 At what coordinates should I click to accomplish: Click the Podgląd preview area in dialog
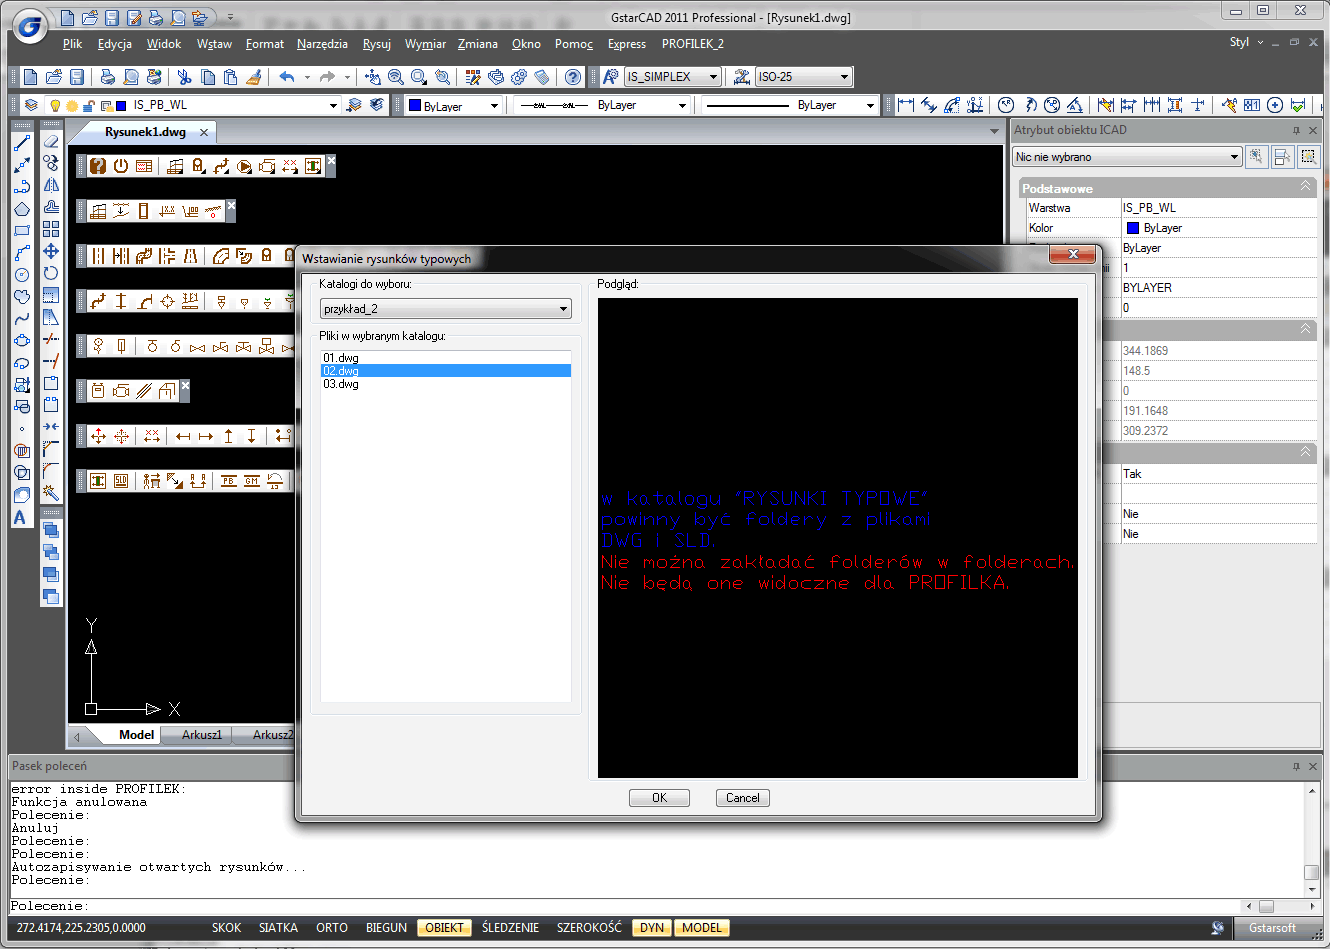838,538
